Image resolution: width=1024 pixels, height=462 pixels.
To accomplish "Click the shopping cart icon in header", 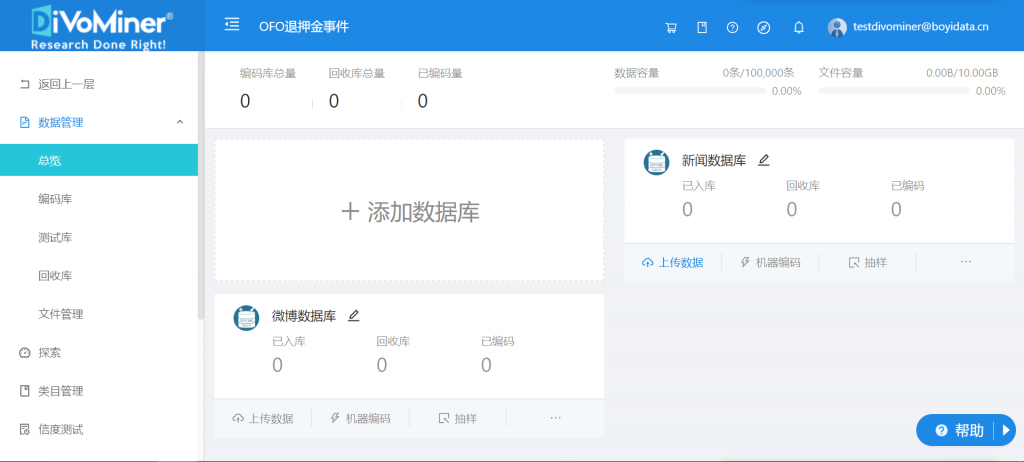I will click(x=671, y=28).
